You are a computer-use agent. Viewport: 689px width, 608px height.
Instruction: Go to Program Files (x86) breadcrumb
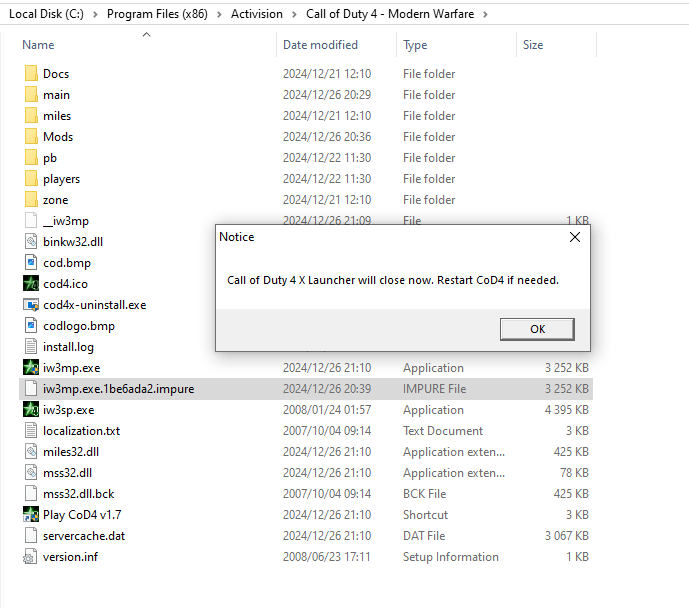point(157,14)
